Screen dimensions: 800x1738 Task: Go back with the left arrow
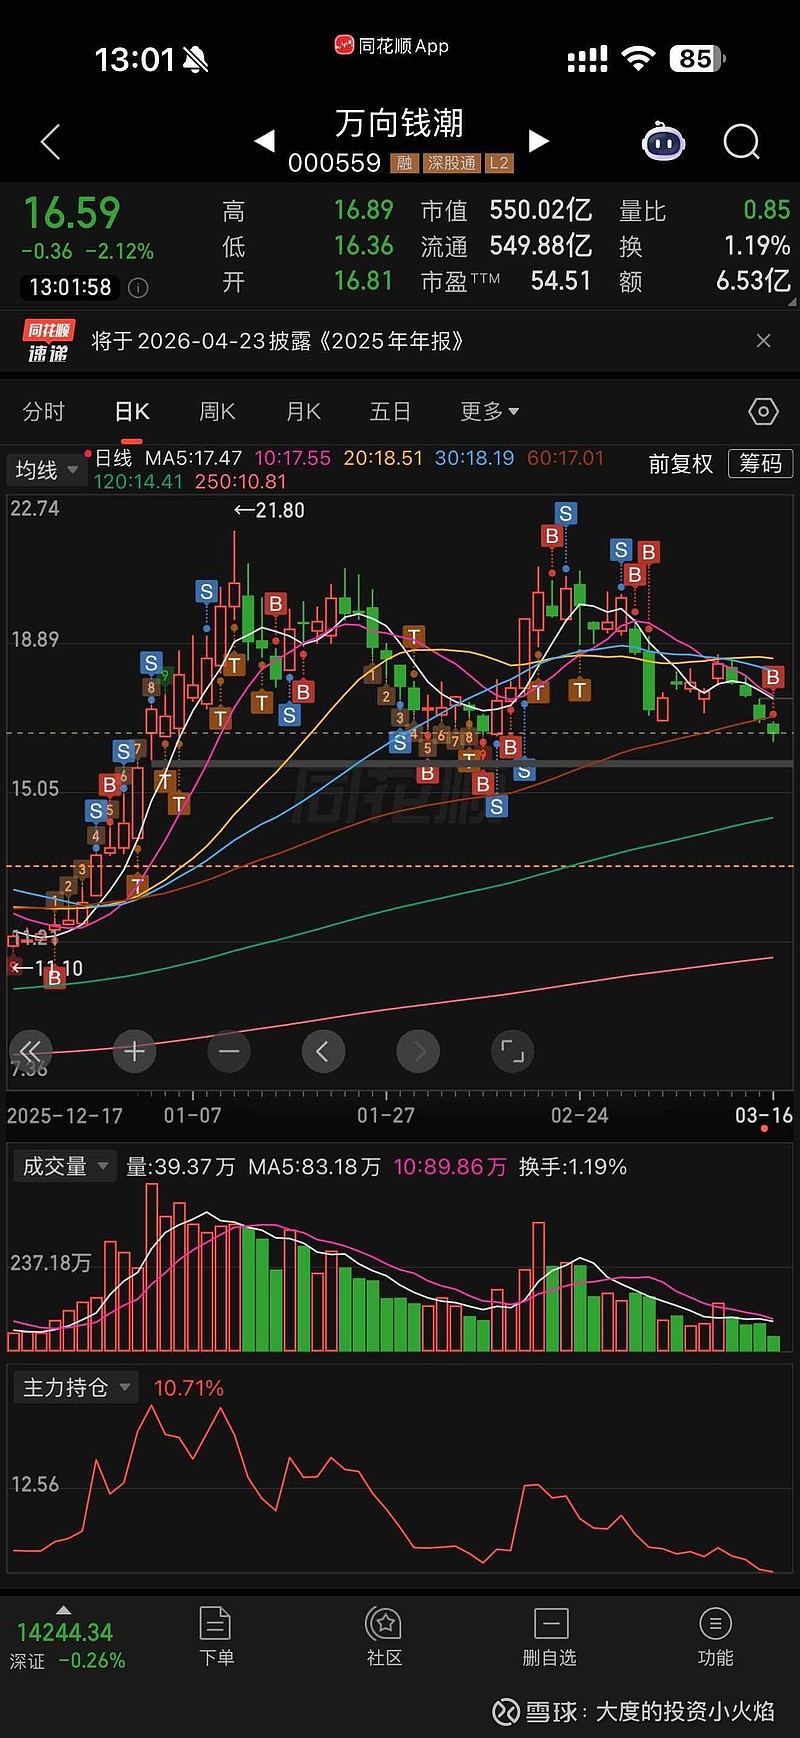tap(50, 142)
